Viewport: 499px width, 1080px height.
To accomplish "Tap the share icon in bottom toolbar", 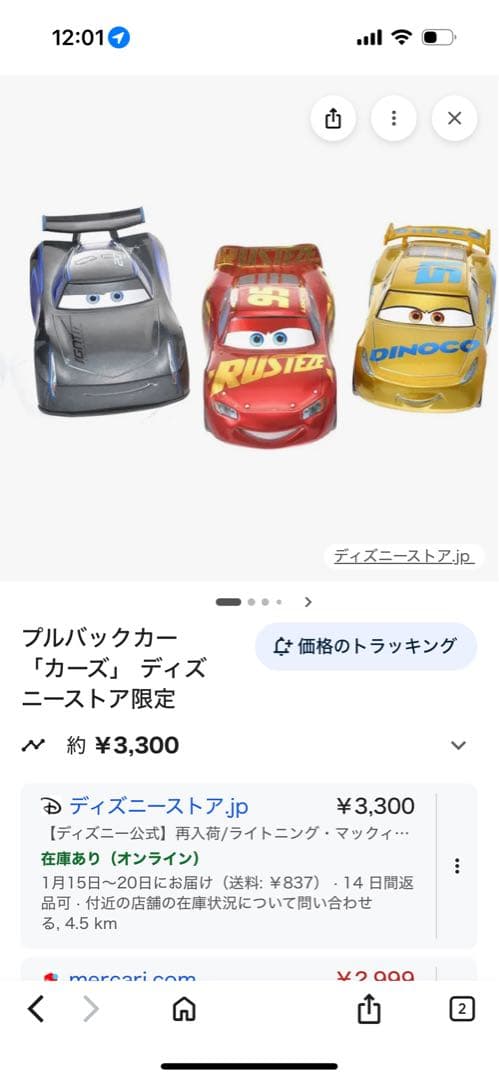I will tap(369, 1010).
